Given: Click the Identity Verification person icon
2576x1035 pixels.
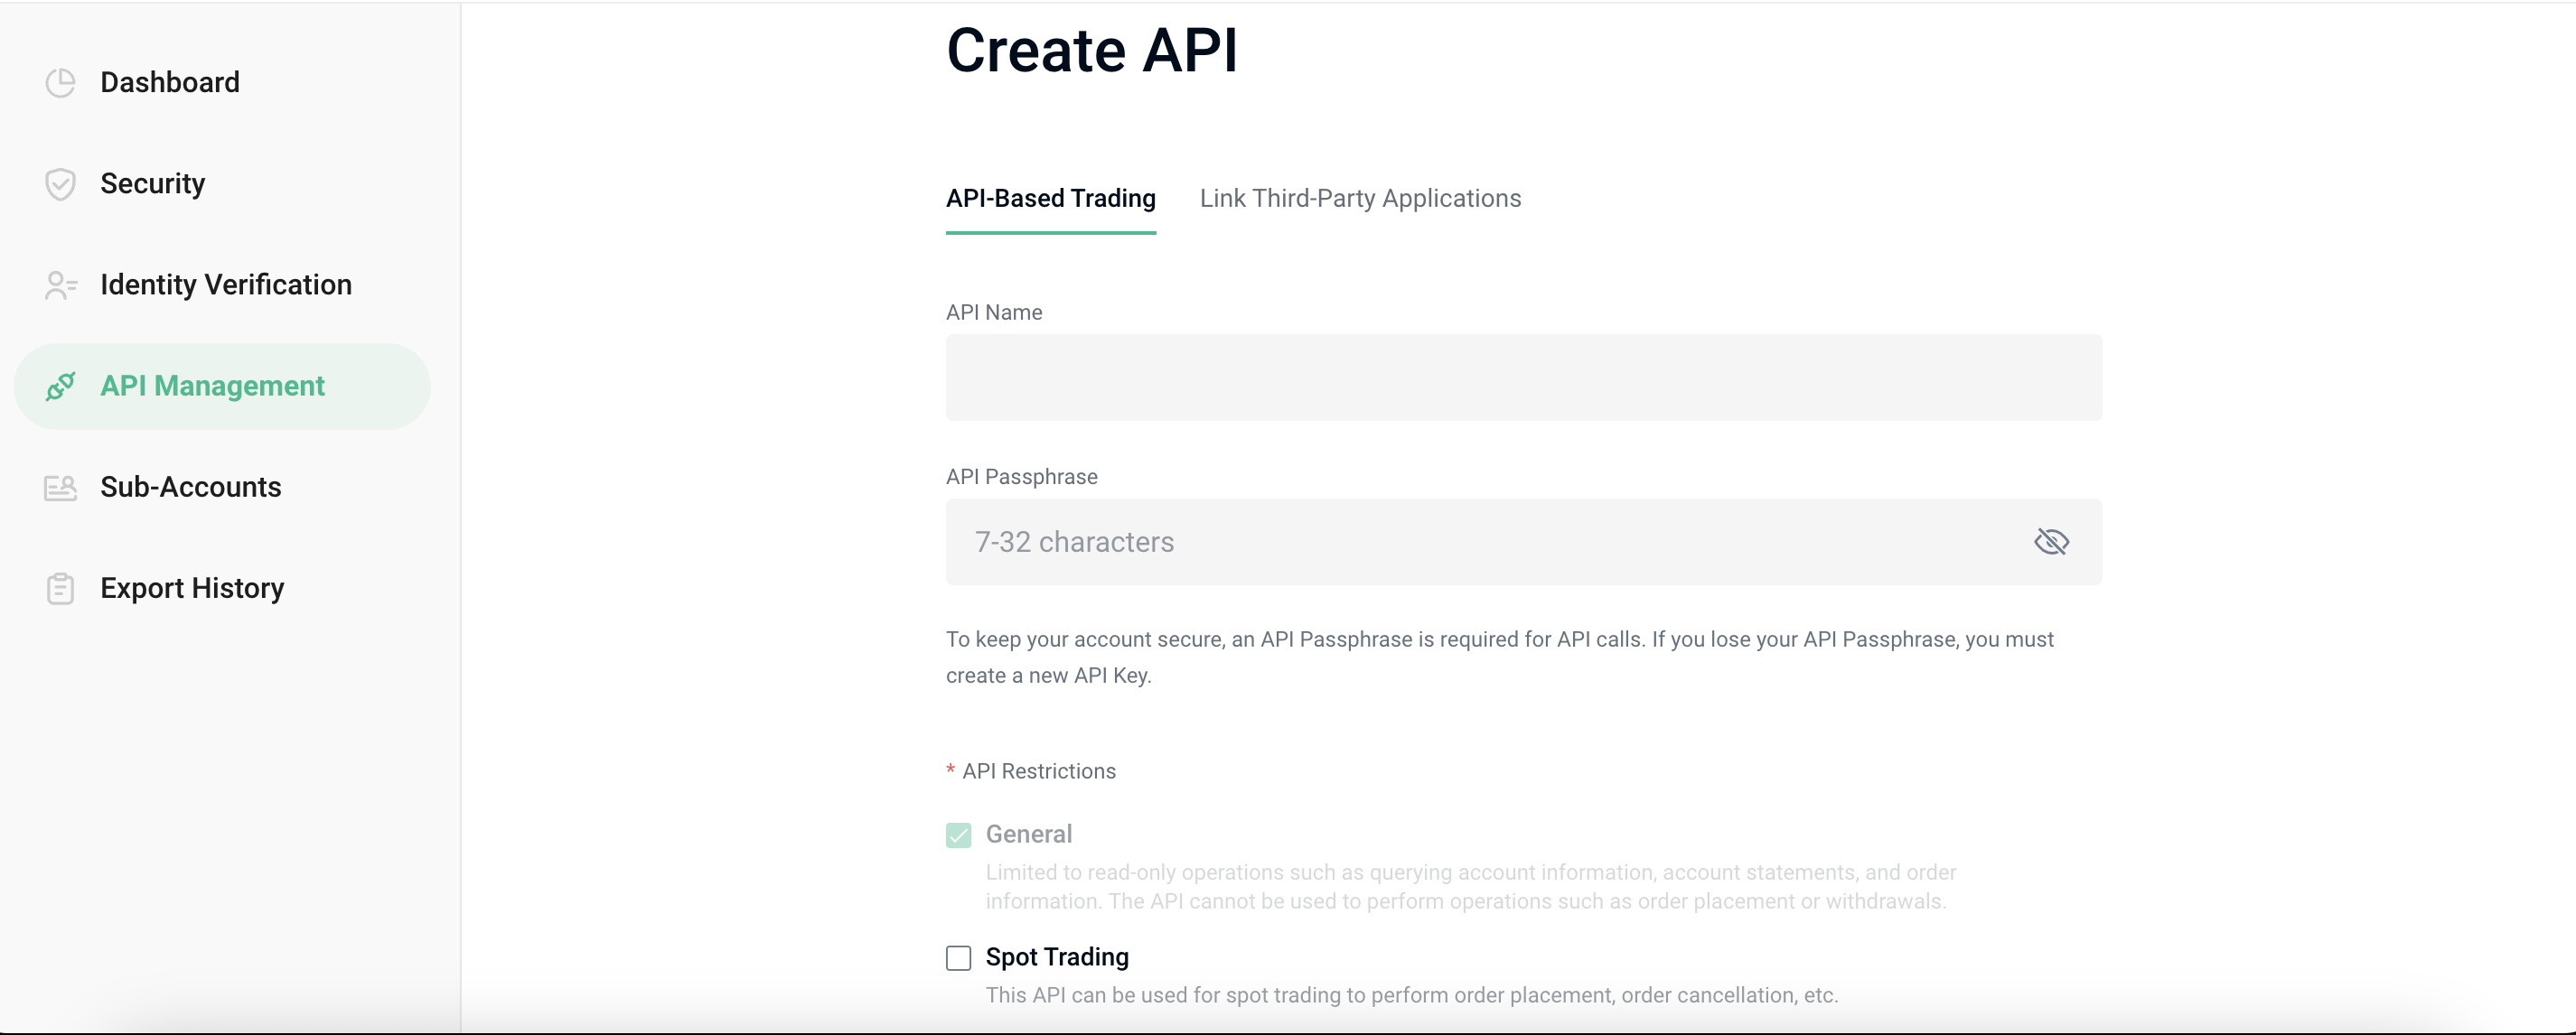Looking at the screenshot, I should pyautogui.click(x=61, y=285).
